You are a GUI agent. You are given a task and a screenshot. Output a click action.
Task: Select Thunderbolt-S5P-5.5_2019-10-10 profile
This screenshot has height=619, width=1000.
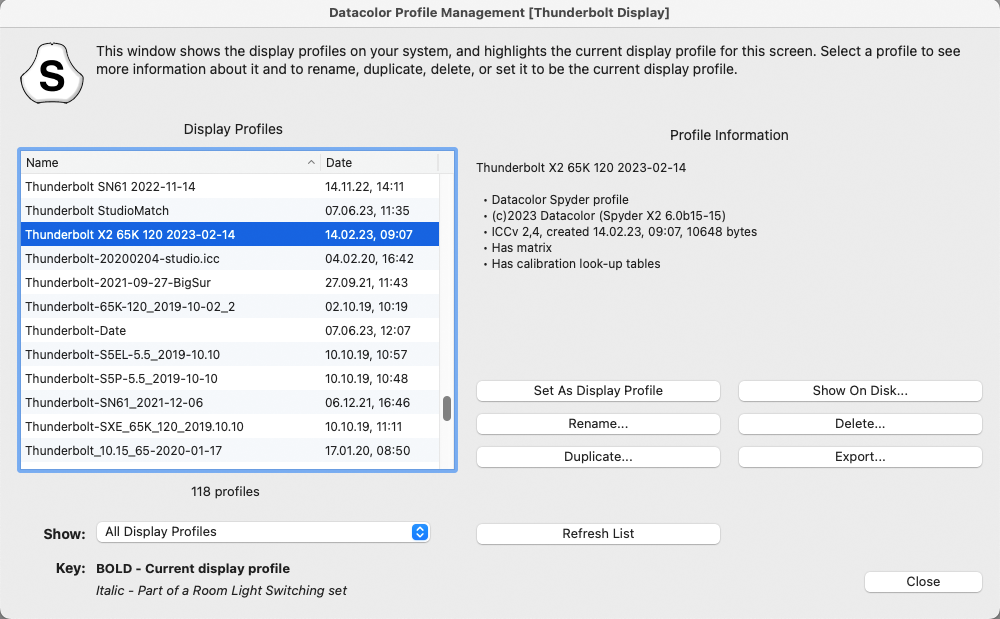coord(230,379)
